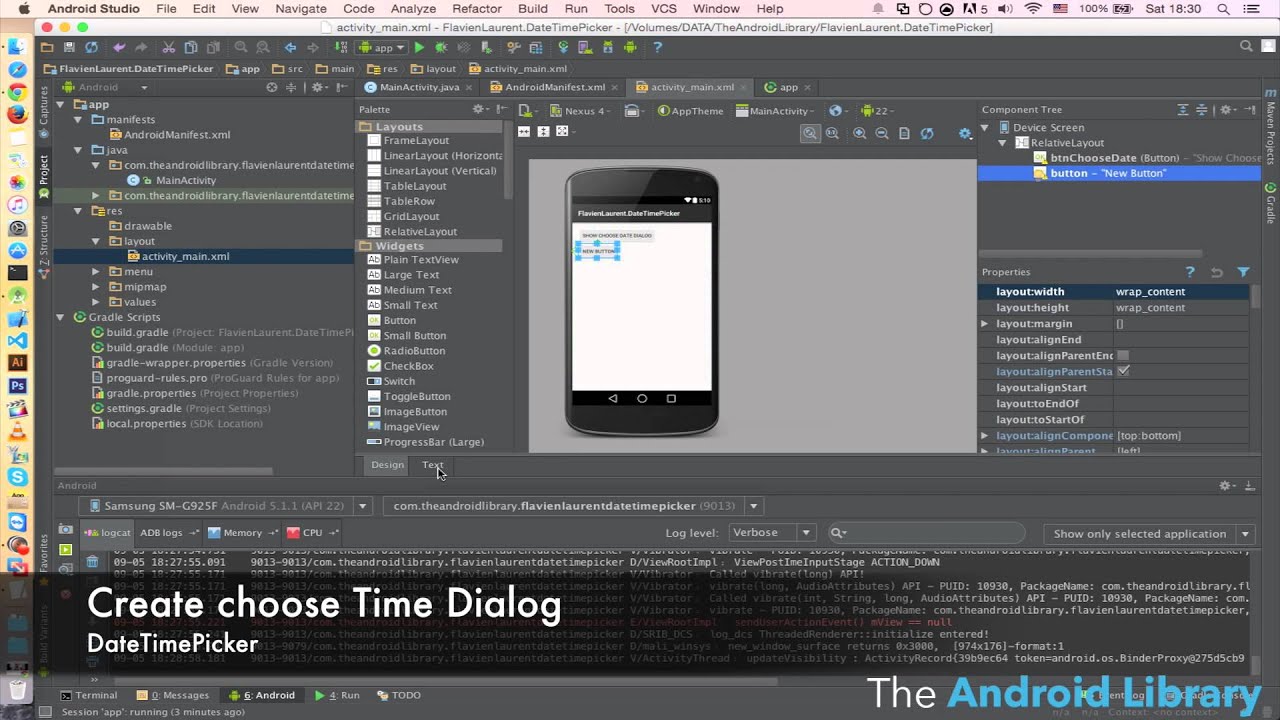The image size is (1280, 720).
Task: Click the Undo arrow icon
Action: coord(119,47)
